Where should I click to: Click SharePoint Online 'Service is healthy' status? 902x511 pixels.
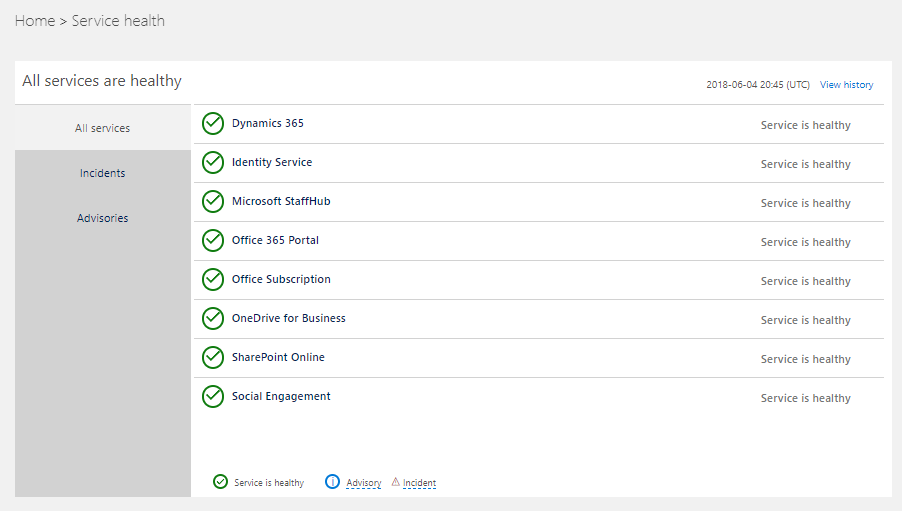pyautogui.click(x=805, y=359)
